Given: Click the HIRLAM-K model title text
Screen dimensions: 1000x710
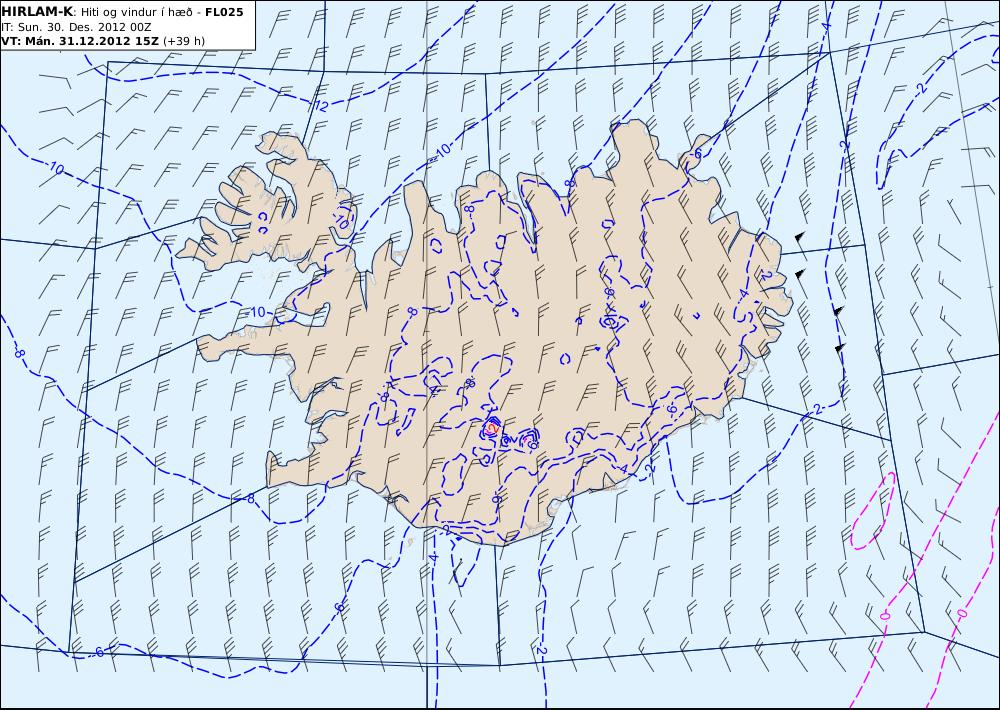Looking at the screenshot, I should [x=38, y=12].
